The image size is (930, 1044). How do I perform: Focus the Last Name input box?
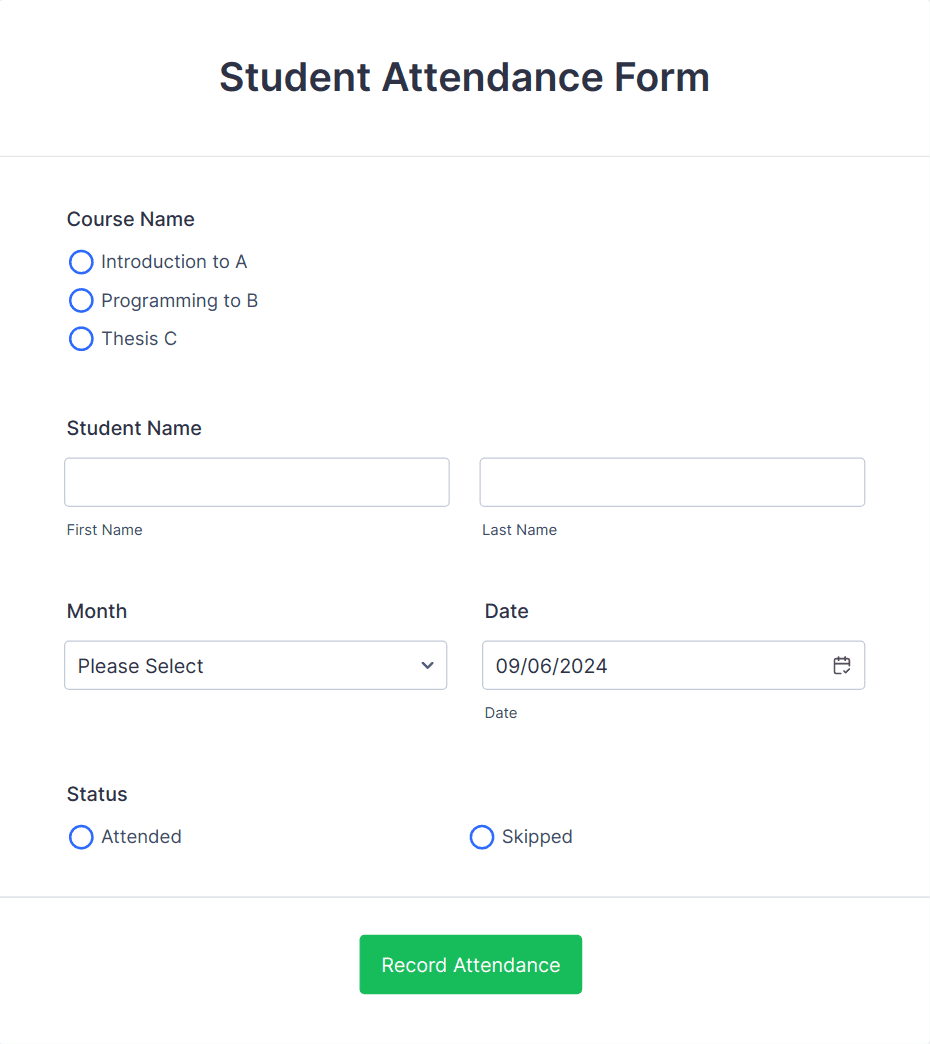pos(671,482)
